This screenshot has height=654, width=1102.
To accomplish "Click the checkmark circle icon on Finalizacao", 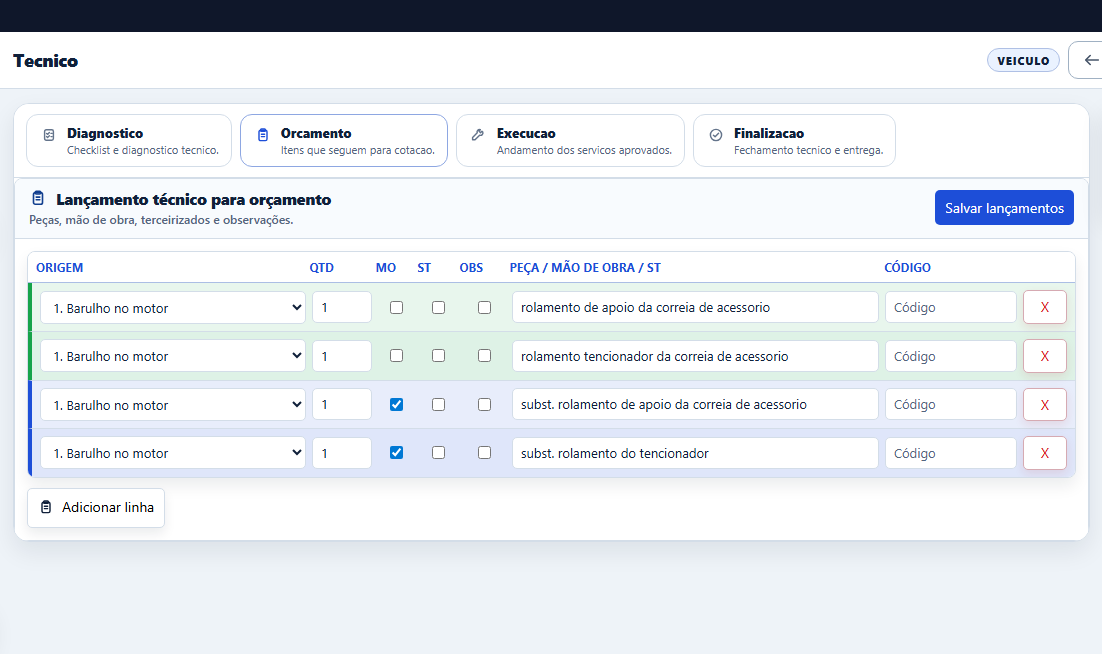I will 715,135.
